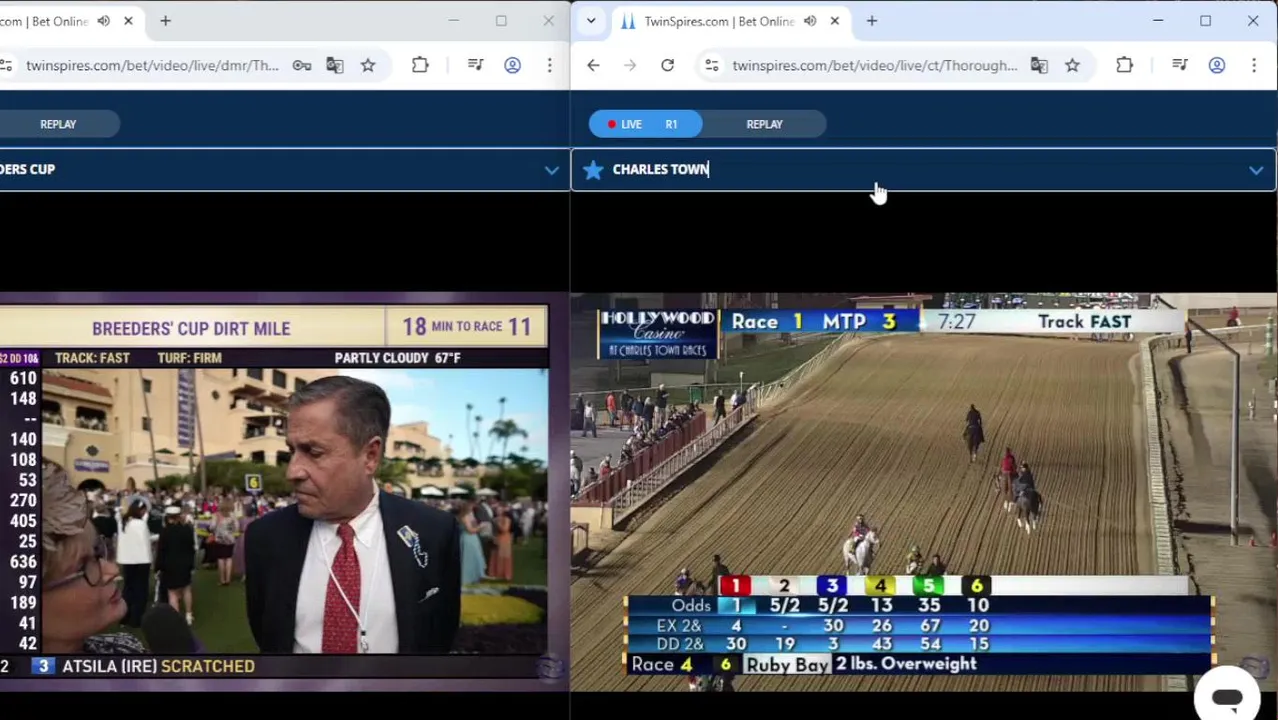Minimize the right browser window

(x=1157, y=21)
